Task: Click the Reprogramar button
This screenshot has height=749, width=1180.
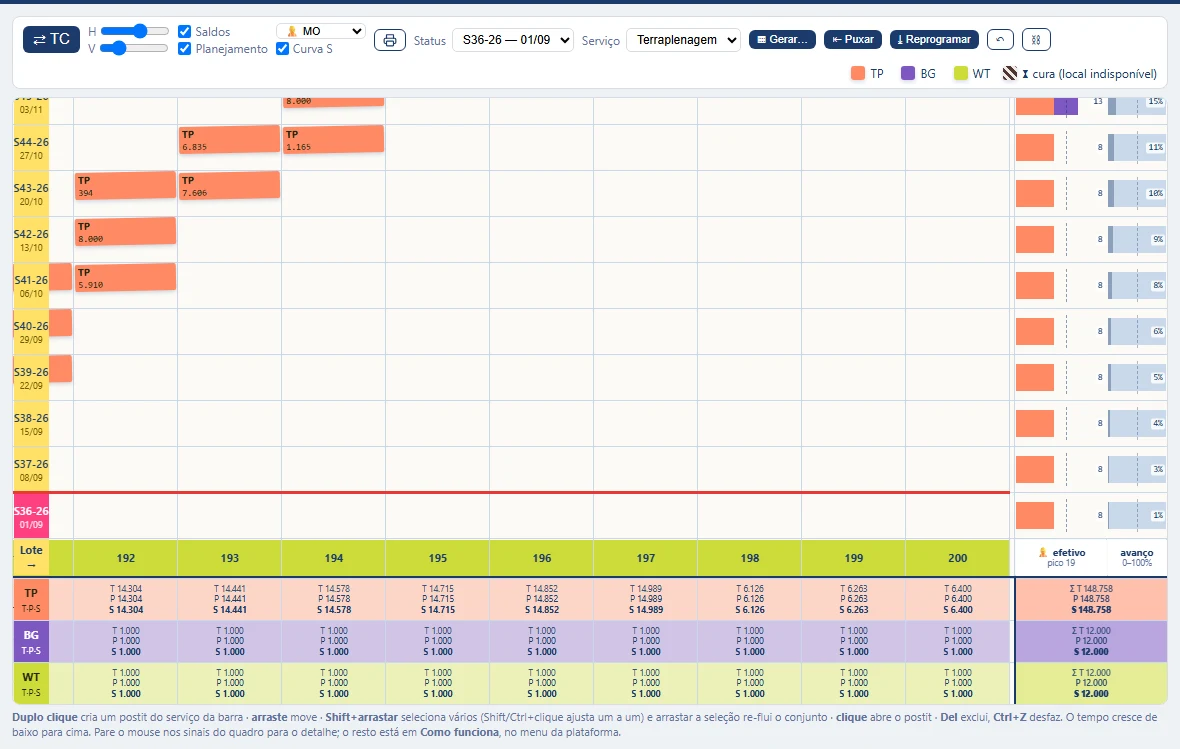Action: click(x=934, y=39)
